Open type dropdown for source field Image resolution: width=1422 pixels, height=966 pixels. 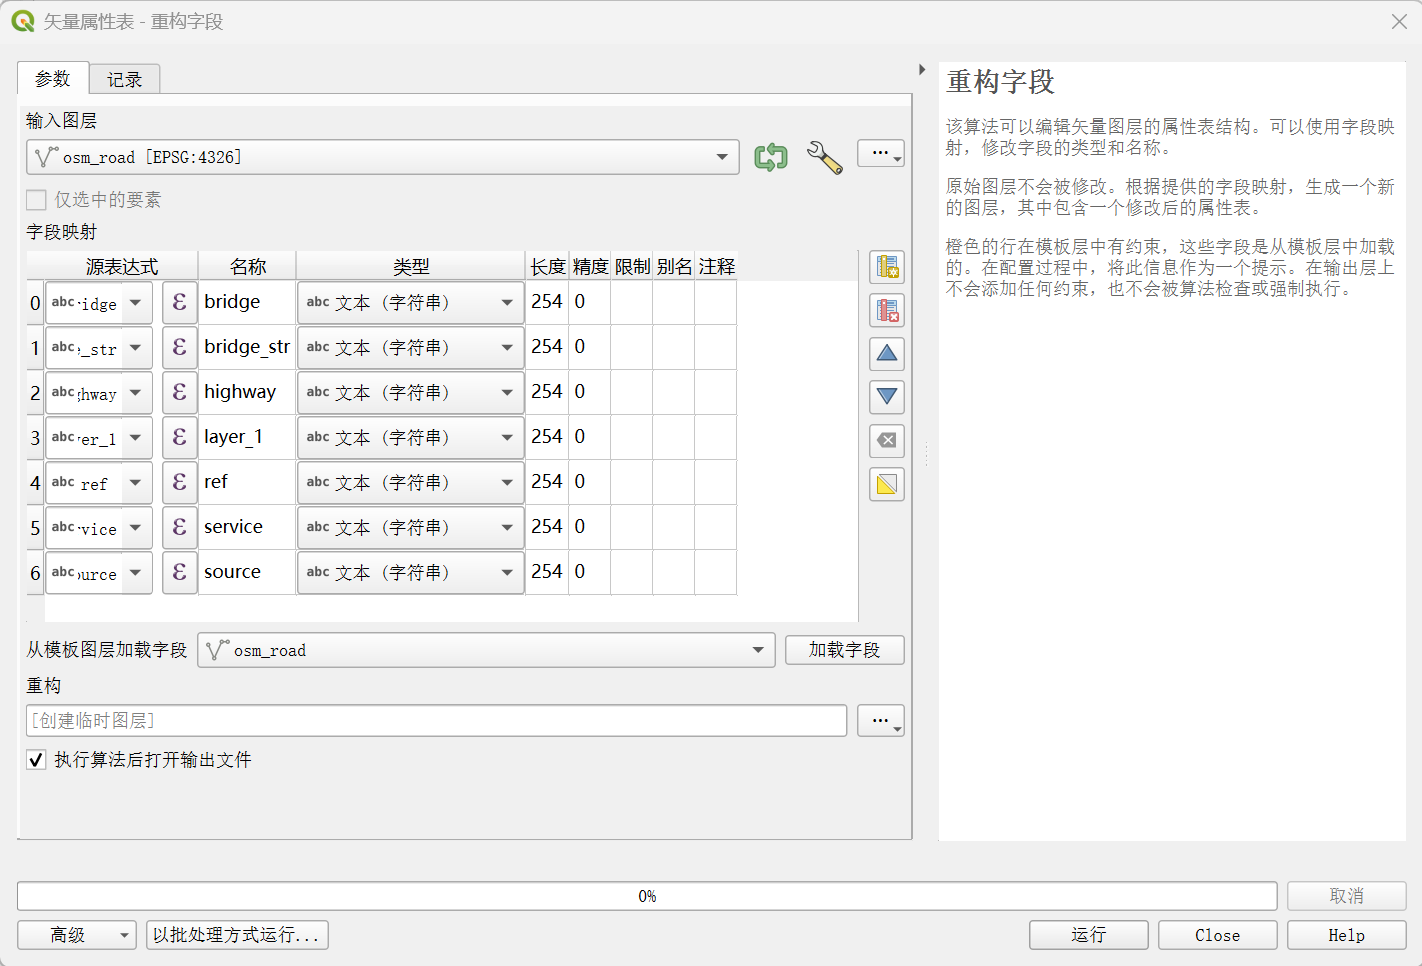(411, 572)
